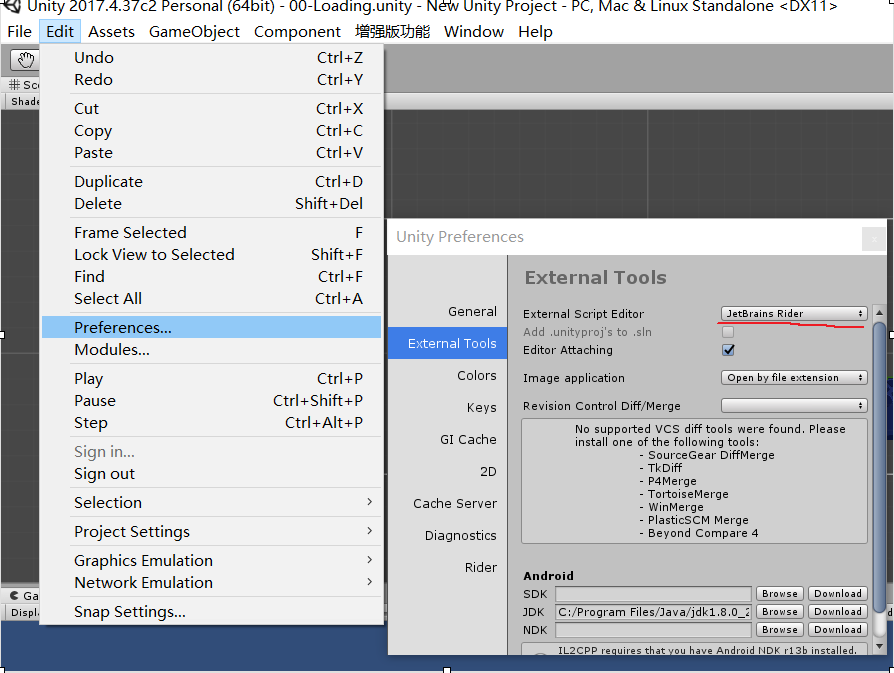The width and height of the screenshot is (894, 673).
Task: Choose Undo from Edit menu
Action: click(x=211, y=58)
